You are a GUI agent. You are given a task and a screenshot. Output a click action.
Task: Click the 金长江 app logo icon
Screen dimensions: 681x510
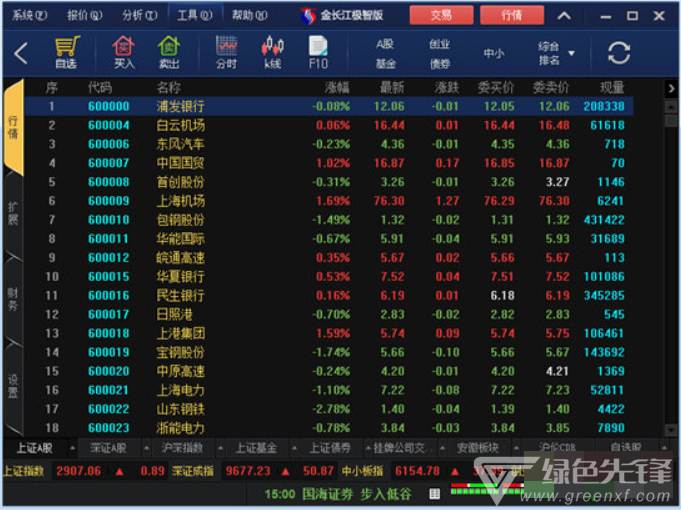[308, 16]
